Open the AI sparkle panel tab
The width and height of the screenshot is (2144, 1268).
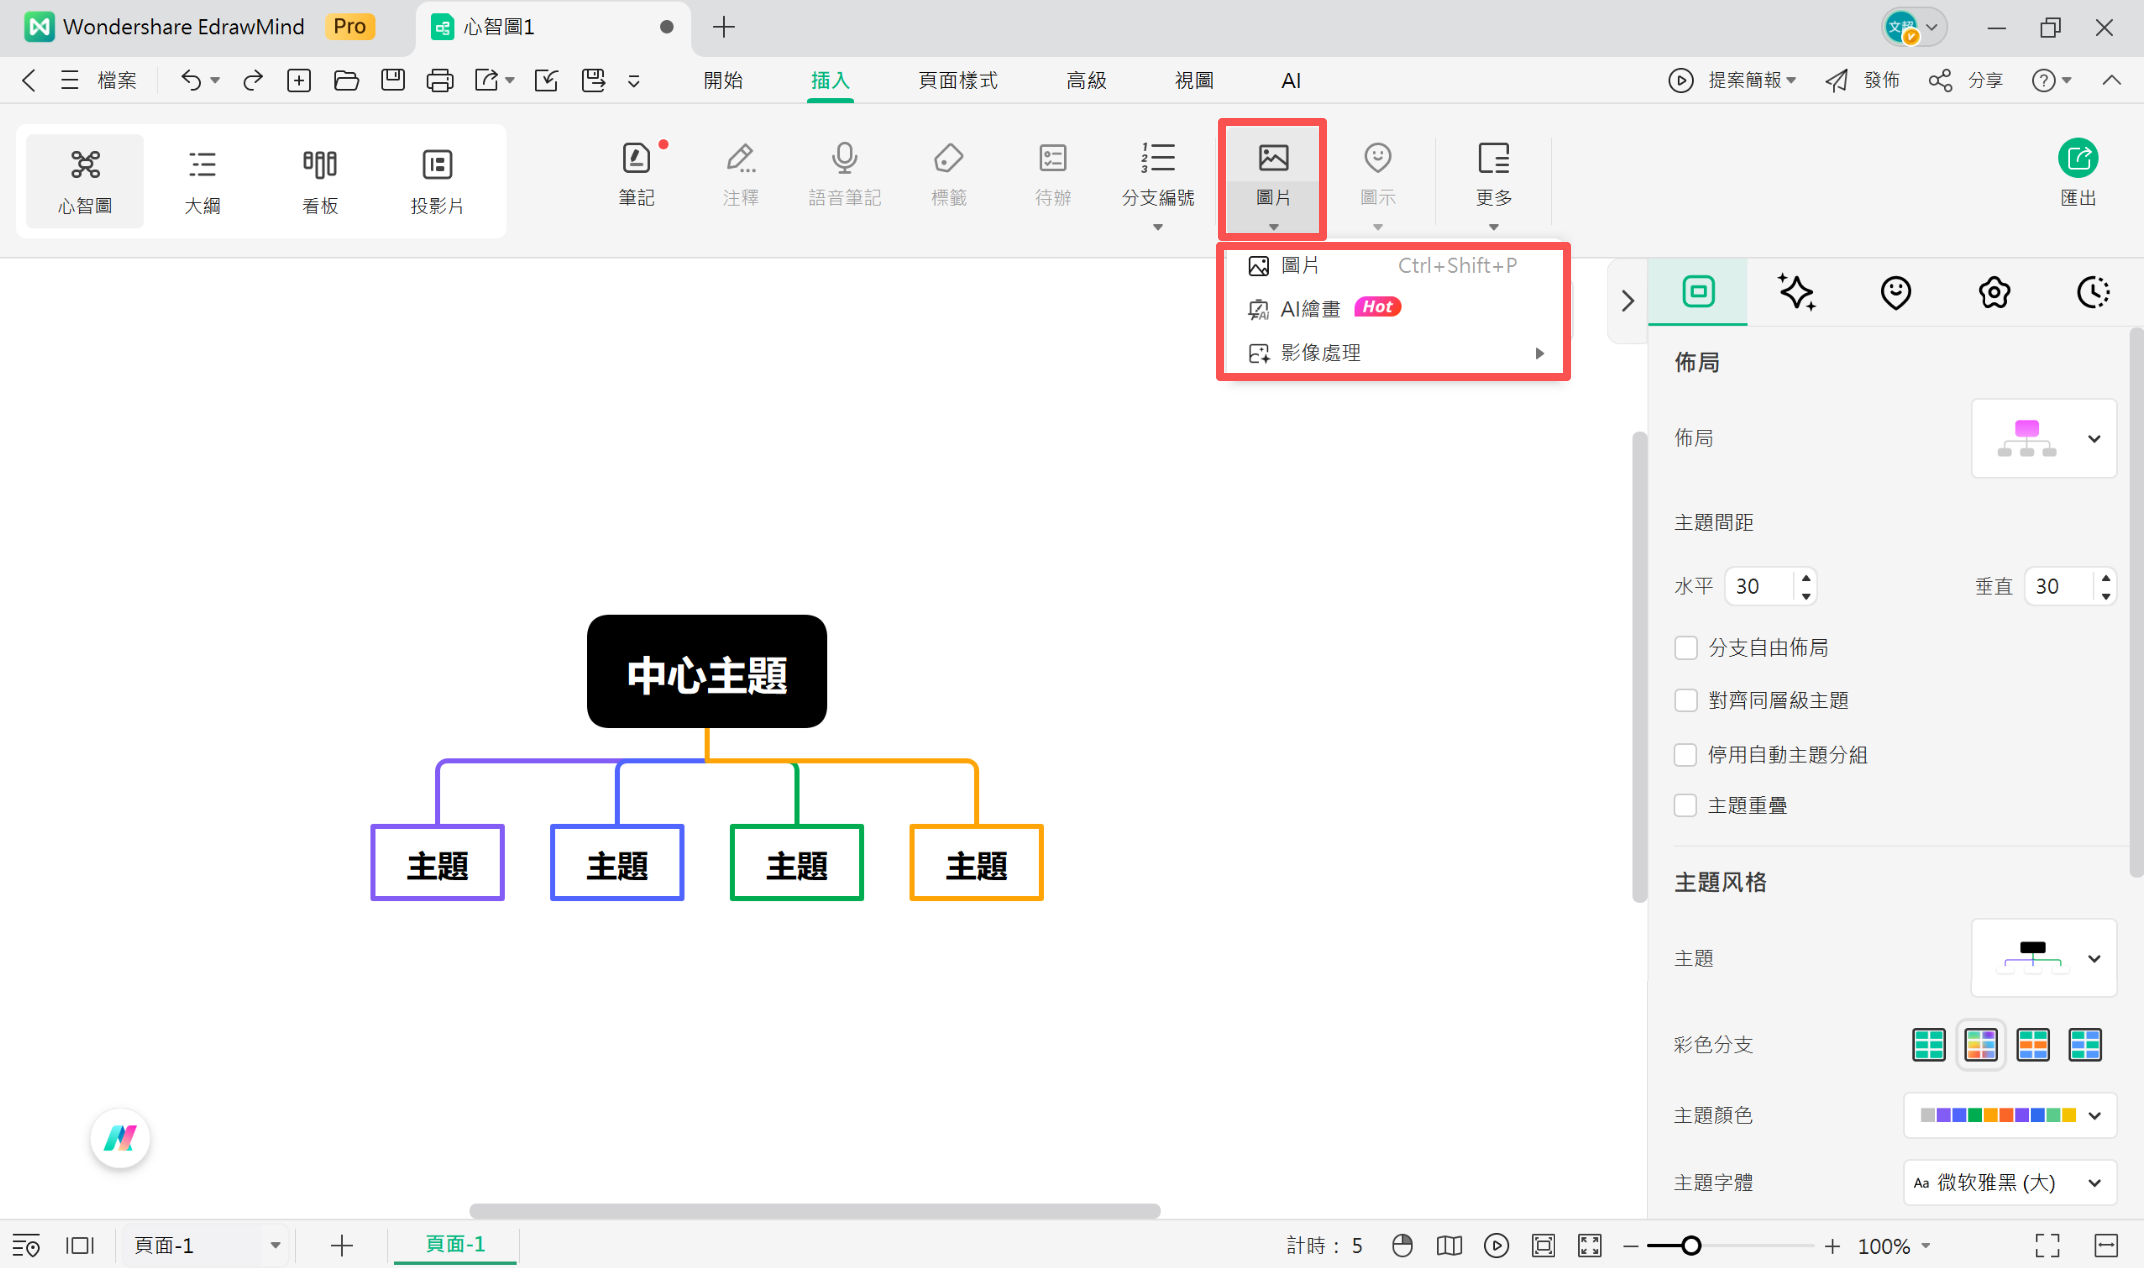pyautogui.click(x=1796, y=292)
